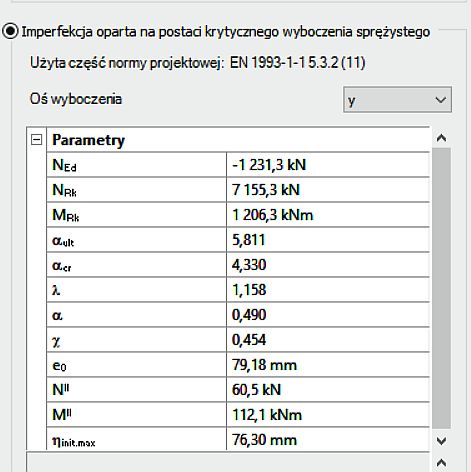This screenshot has width=471, height=472.
Task: Select the NEd value cell -1 231,3 kN
Action: 328,165
